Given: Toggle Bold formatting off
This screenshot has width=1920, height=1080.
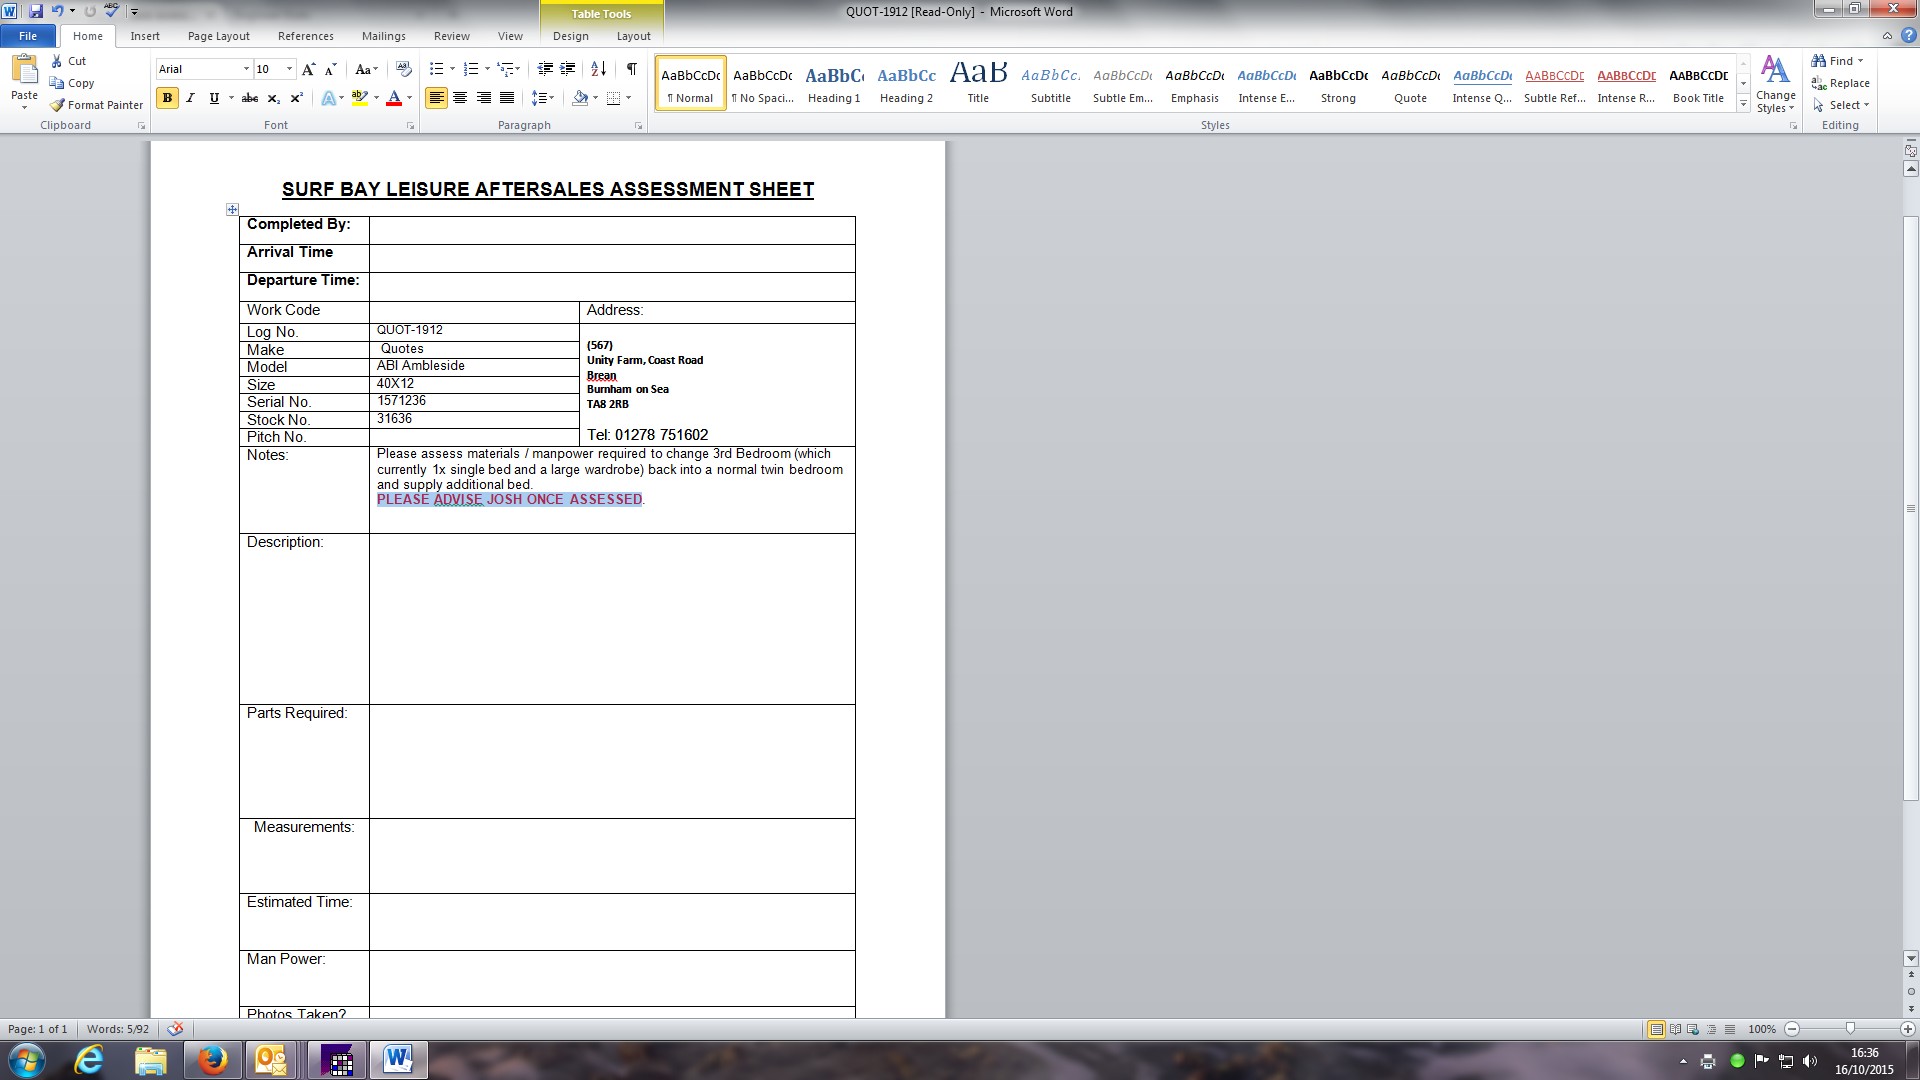Looking at the screenshot, I should (167, 98).
